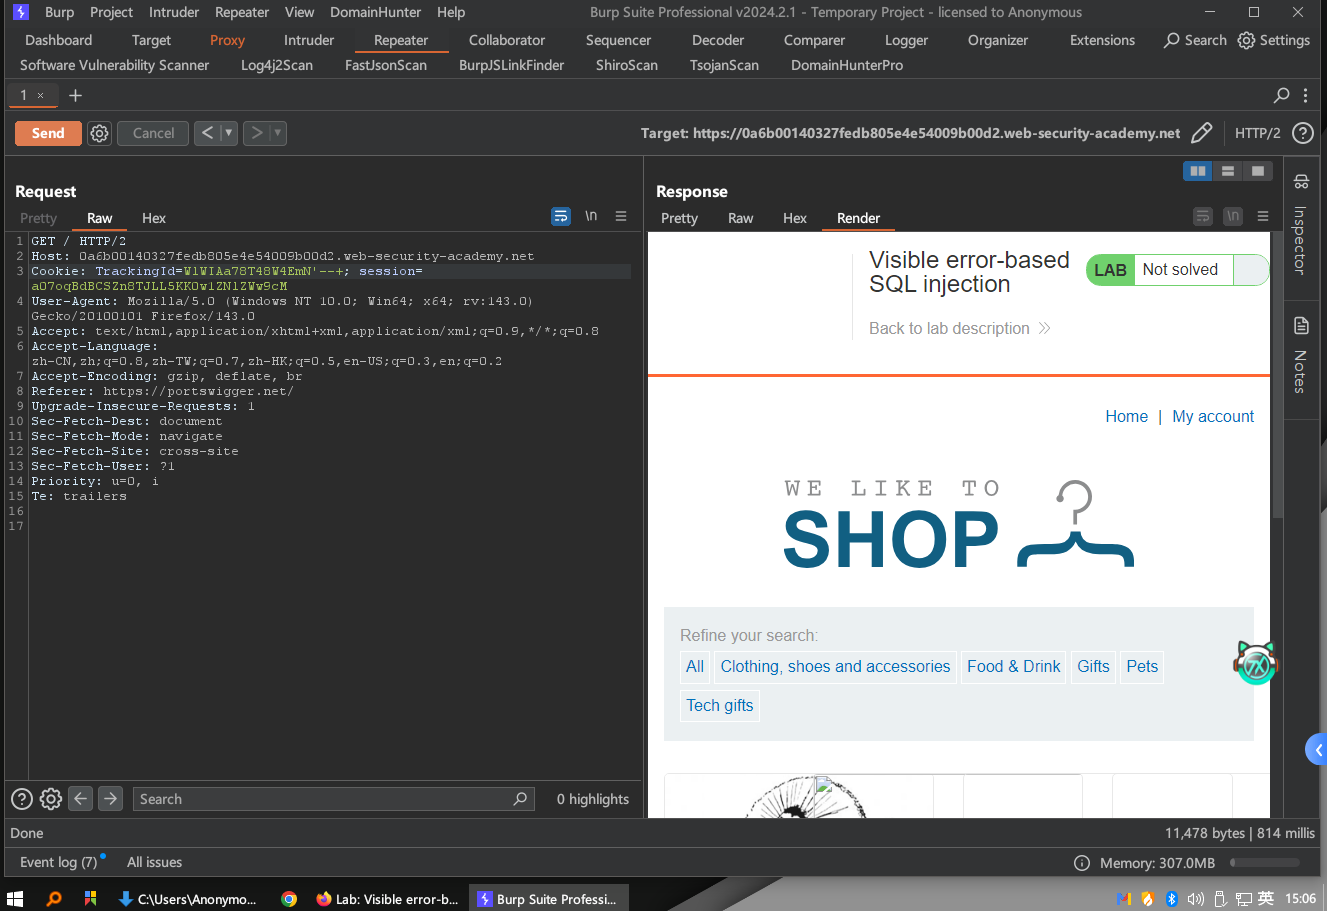Open request search help icon
Image resolution: width=1327 pixels, height=911 pixels.
[x=21, y=799]
